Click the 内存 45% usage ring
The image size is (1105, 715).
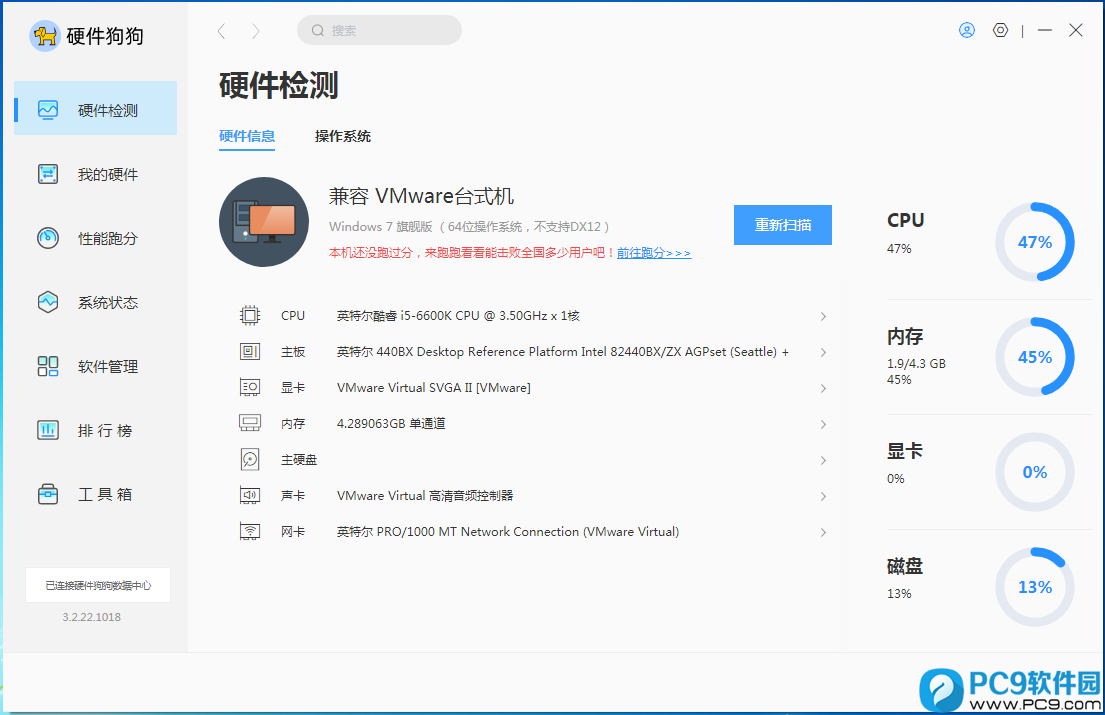1035,356
